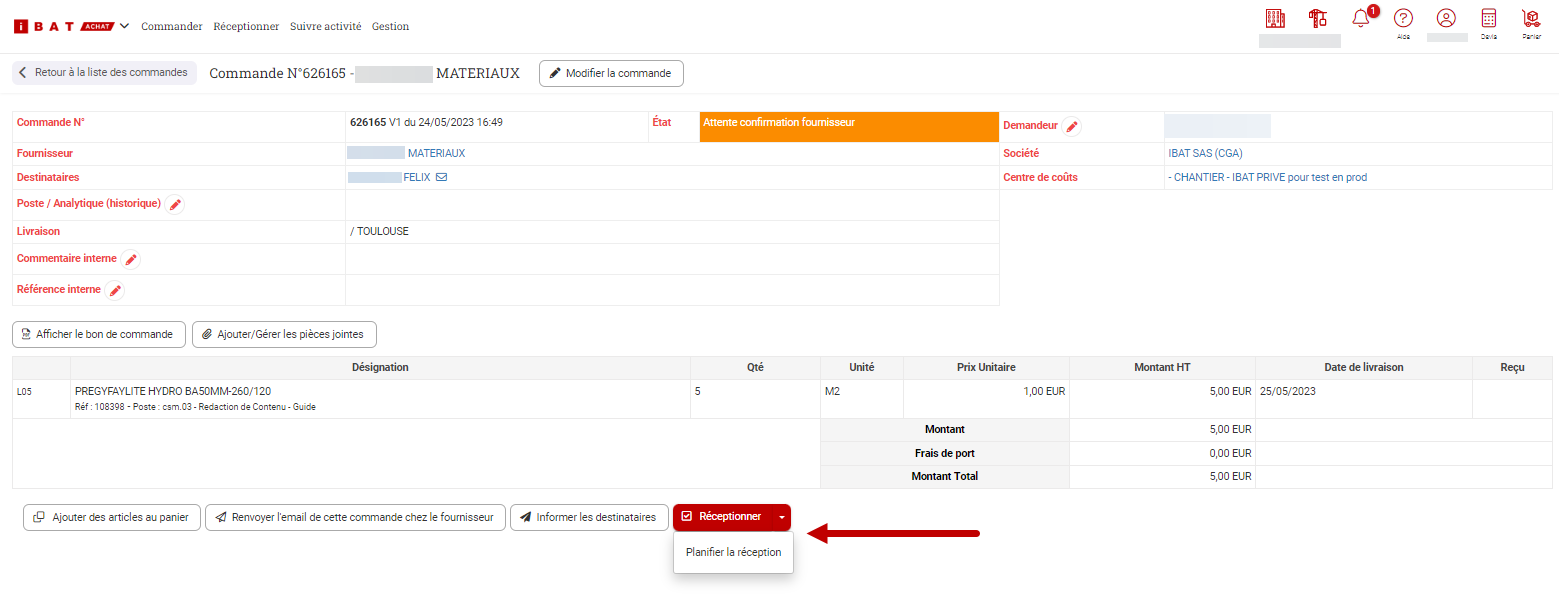This screenshot has height=611, width=1559.
Task: Edit Poste / Analytique pencil icon
Action: [x=175, y=205]
